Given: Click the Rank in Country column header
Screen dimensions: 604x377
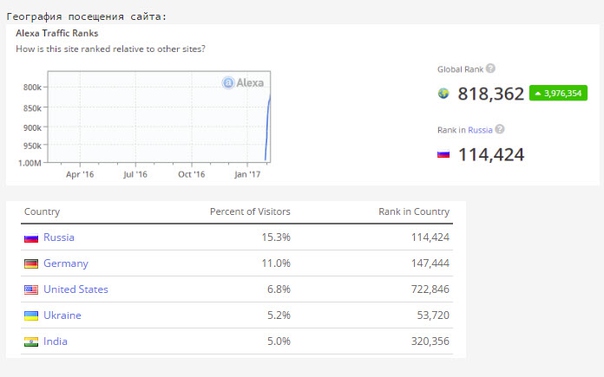Looking at the screenshot, I should [x=414, y=211].
